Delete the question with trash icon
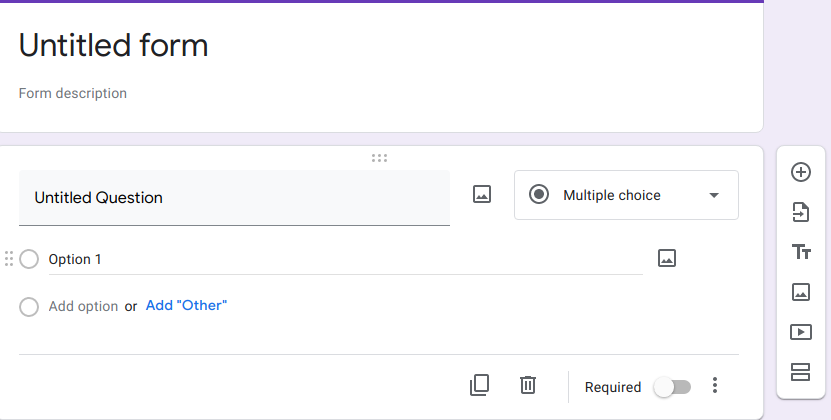Viewport: 831px width, 420px height. click(x=528, y=385)
